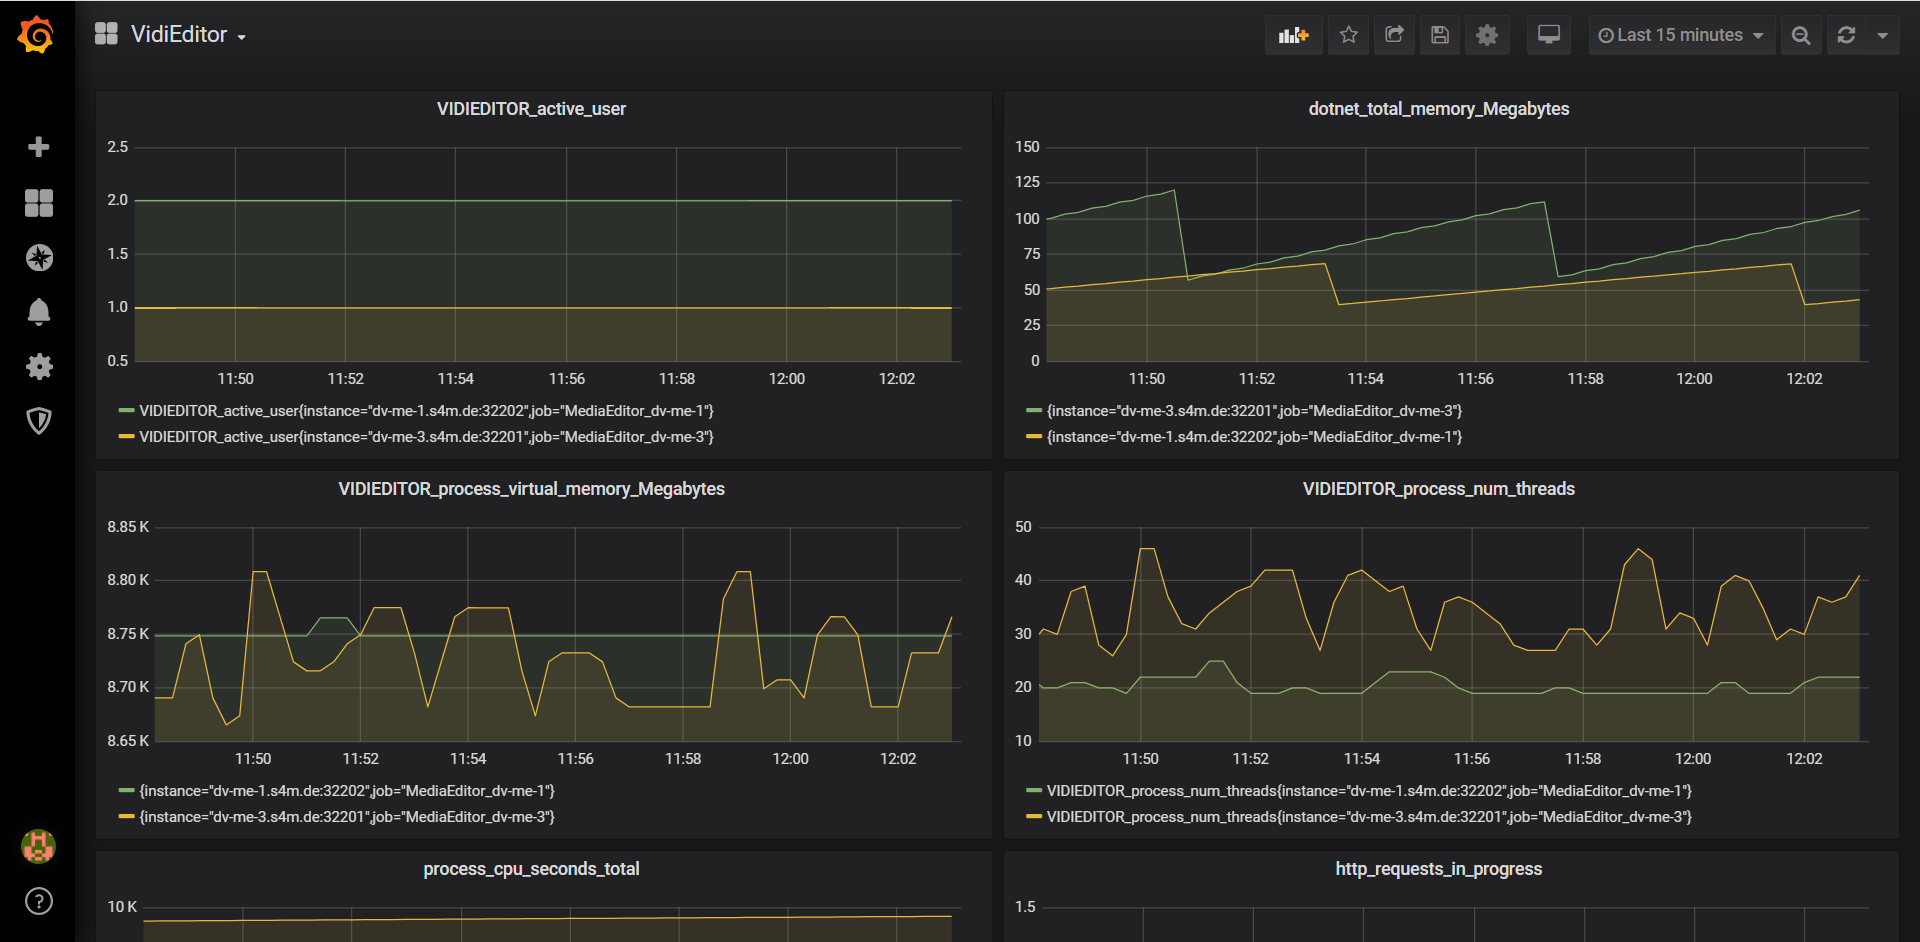The width and height of the screenshot is (1920, 942).
Task: Open the refresh interval dropdown arrow
Action: pyautogui.click(x=1885, y=34)
